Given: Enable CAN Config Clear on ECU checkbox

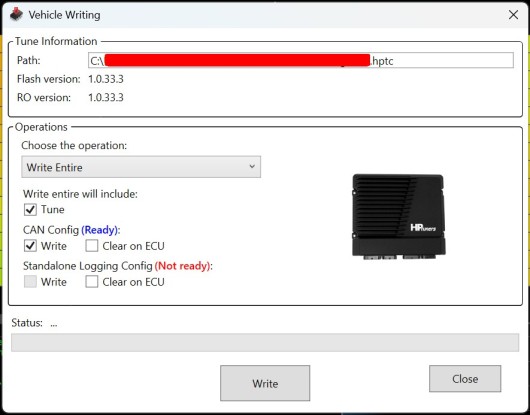Looking at the screenshot, I should point(92,246).
